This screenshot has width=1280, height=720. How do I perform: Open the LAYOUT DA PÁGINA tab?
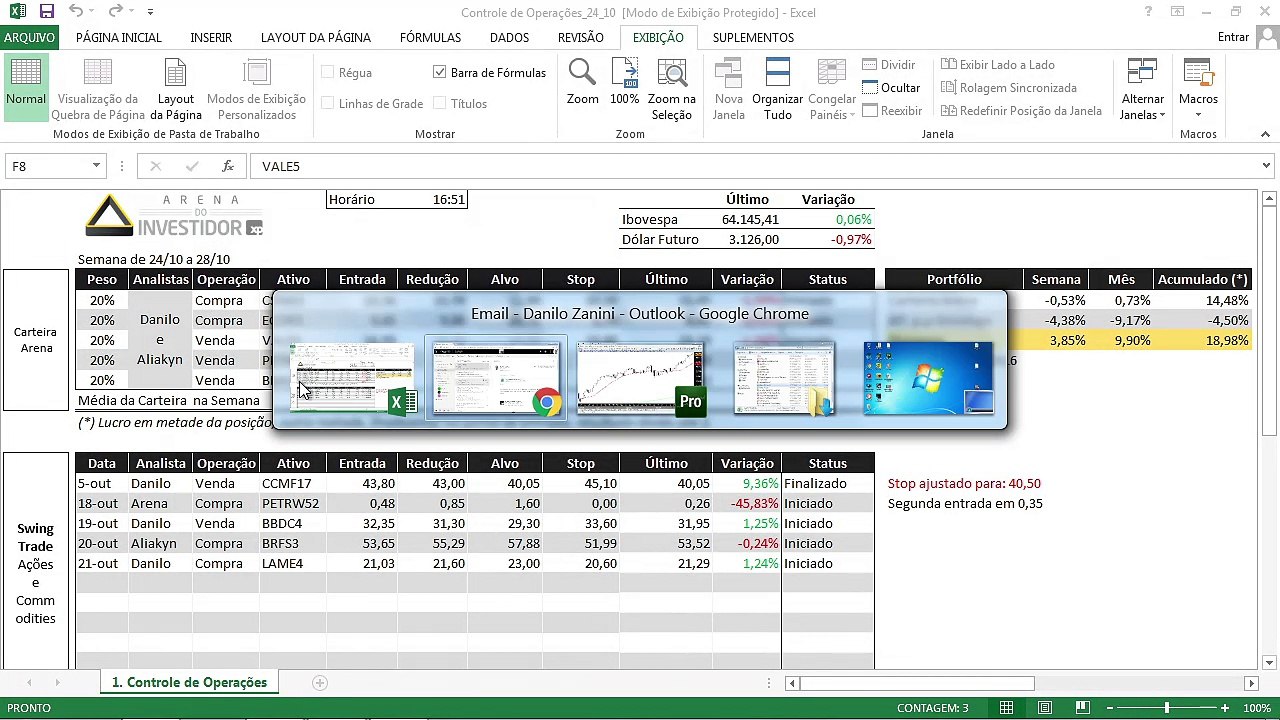tap(316, 37)
